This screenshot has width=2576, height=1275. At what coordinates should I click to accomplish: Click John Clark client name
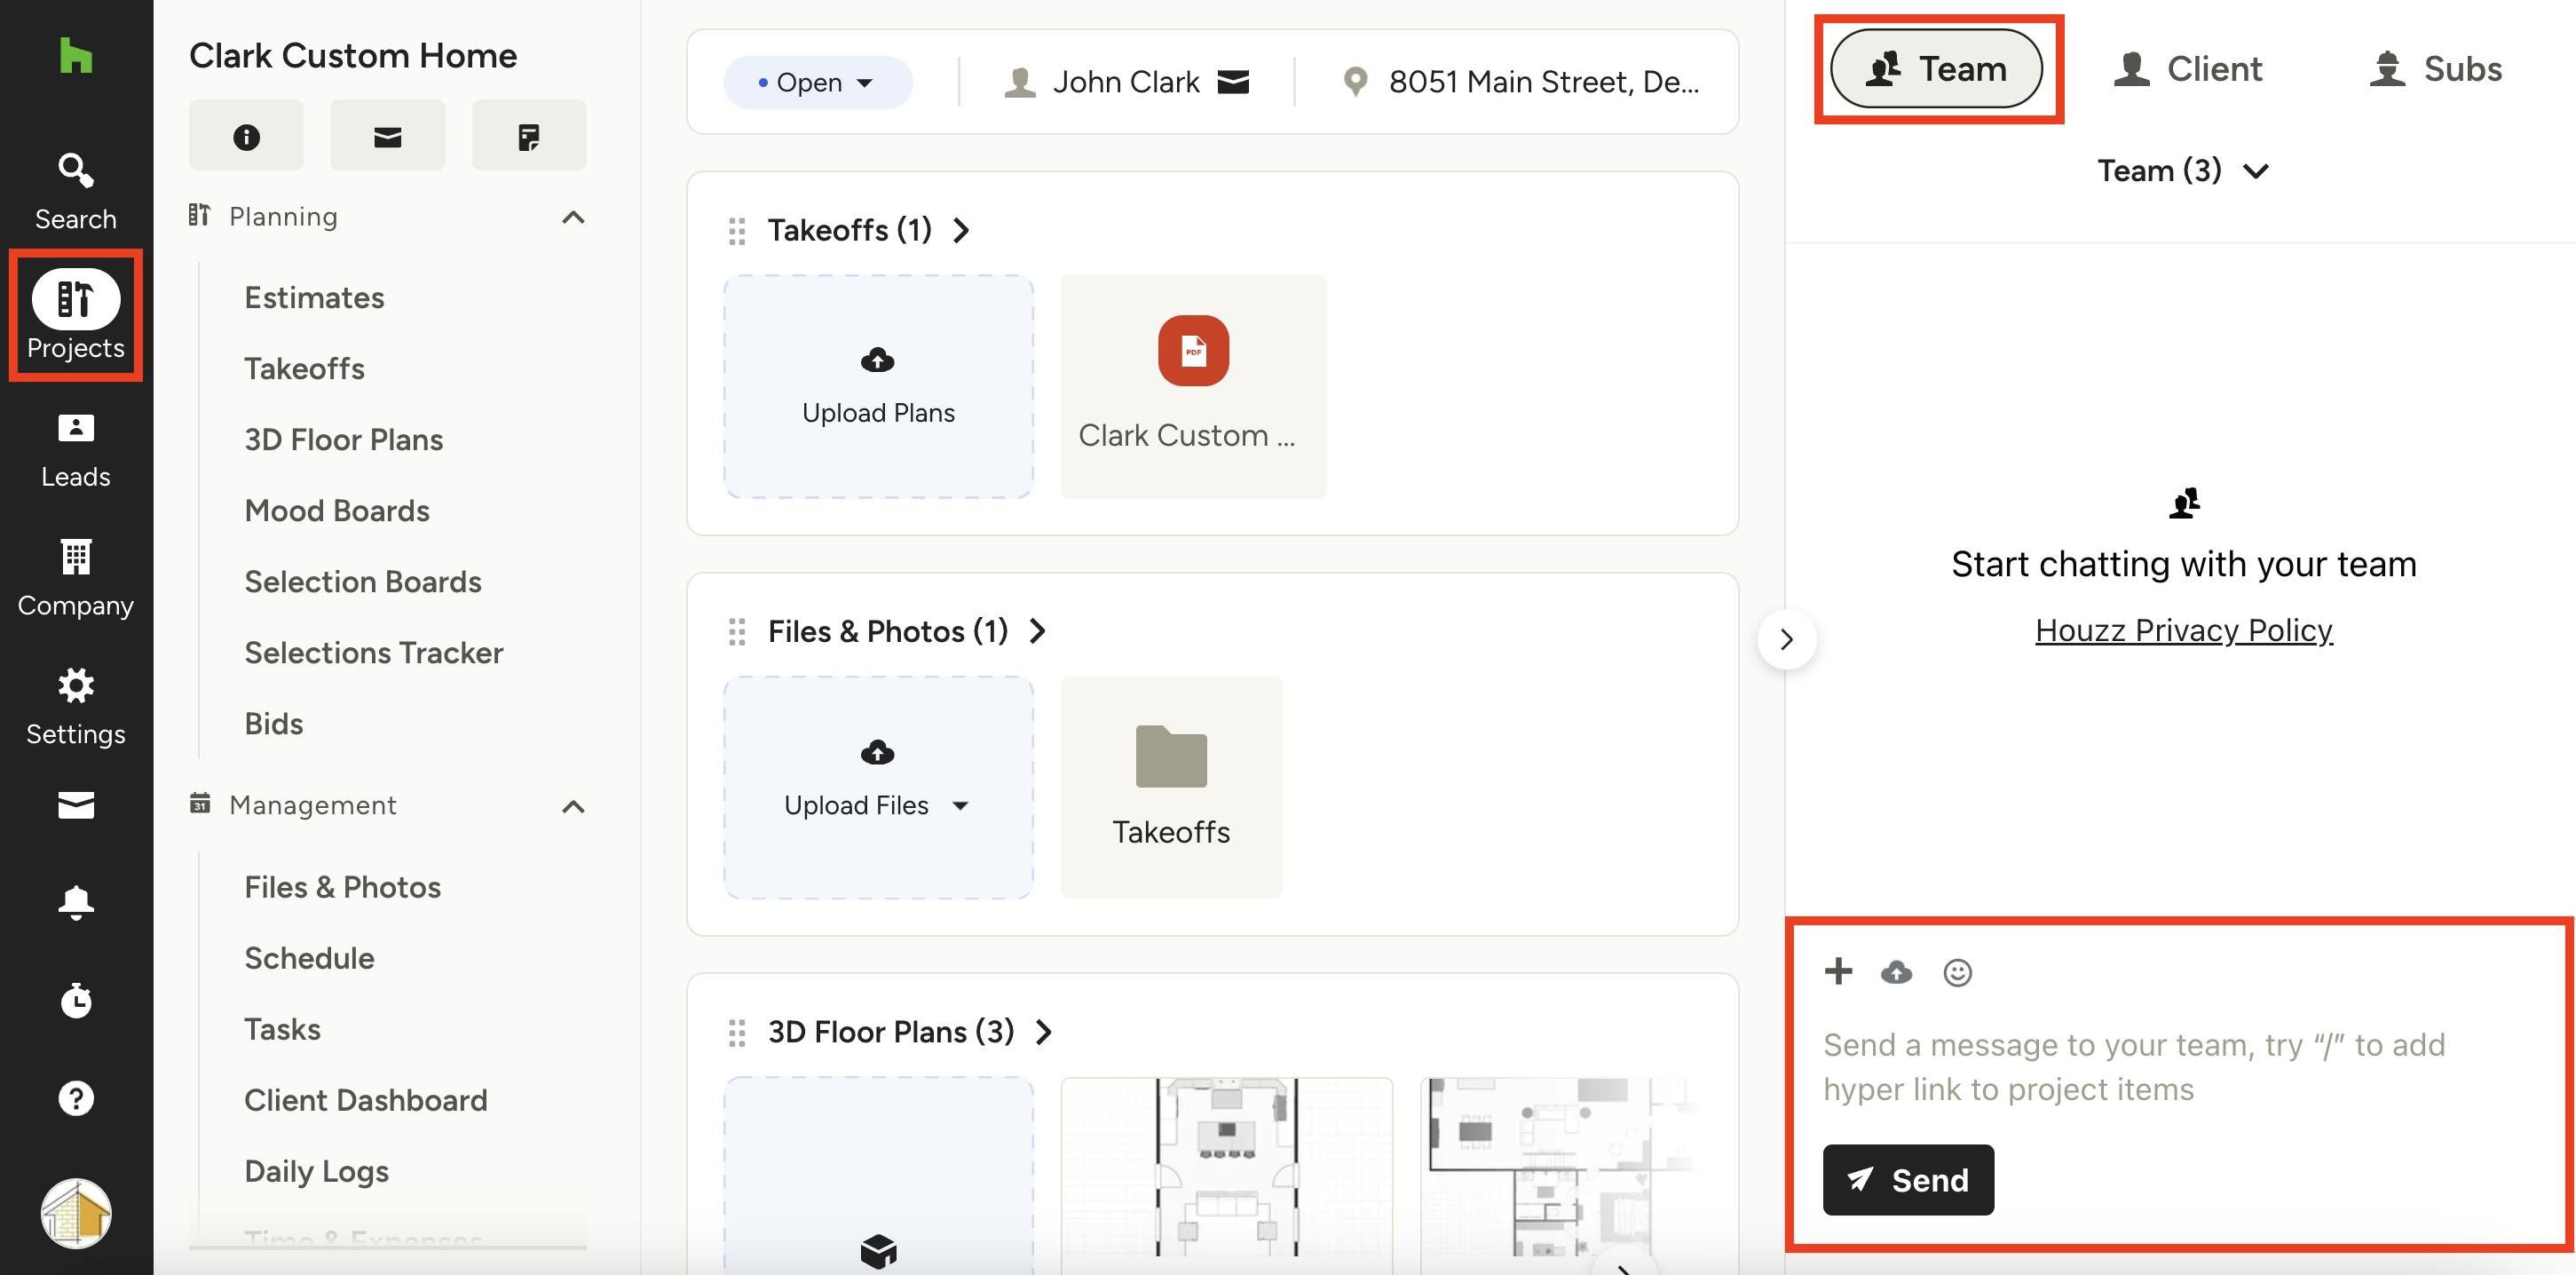tap(1126, 82)
